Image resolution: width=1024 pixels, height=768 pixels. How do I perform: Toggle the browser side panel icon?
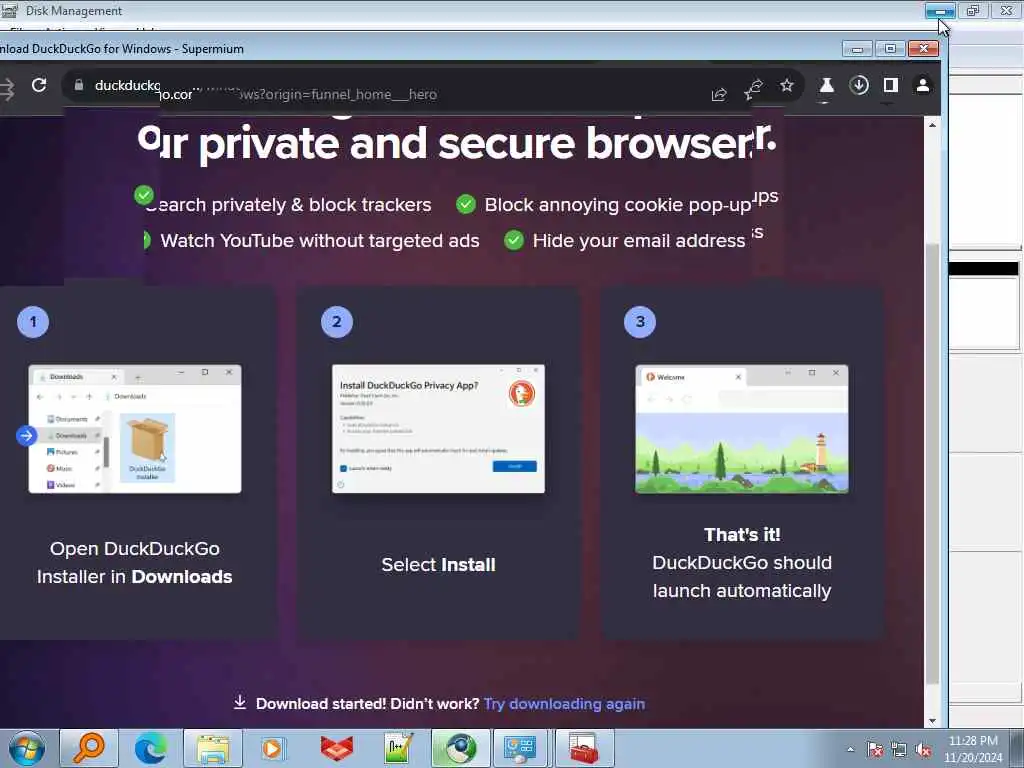click(891, 85)
